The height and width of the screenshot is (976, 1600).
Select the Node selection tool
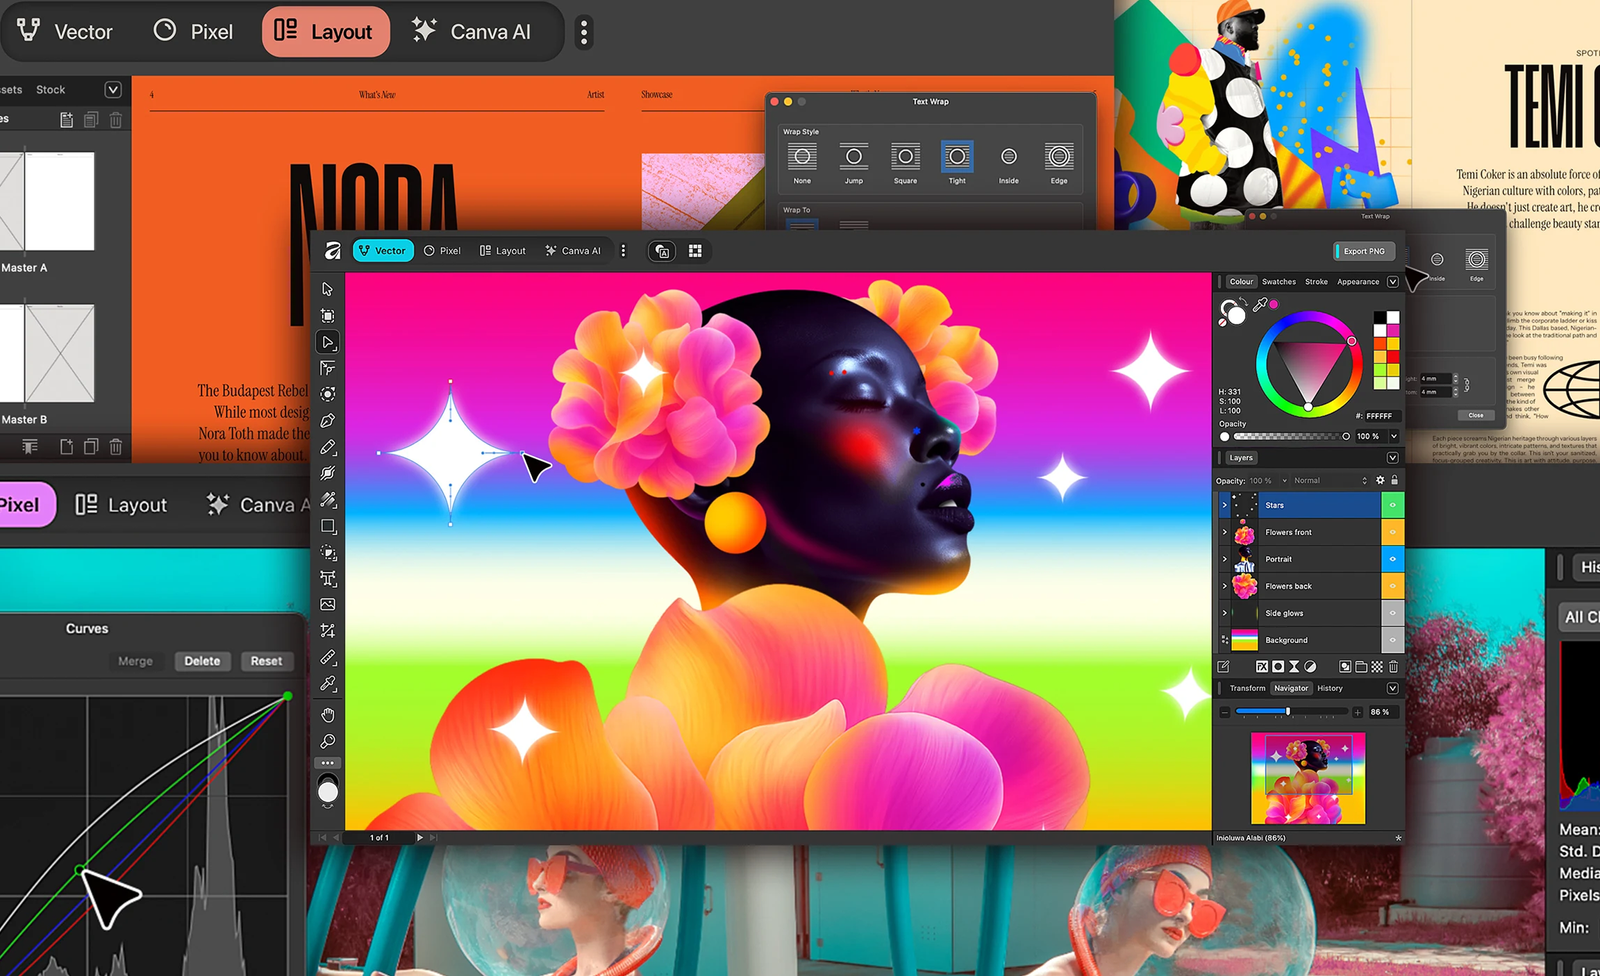click(327, 341)
